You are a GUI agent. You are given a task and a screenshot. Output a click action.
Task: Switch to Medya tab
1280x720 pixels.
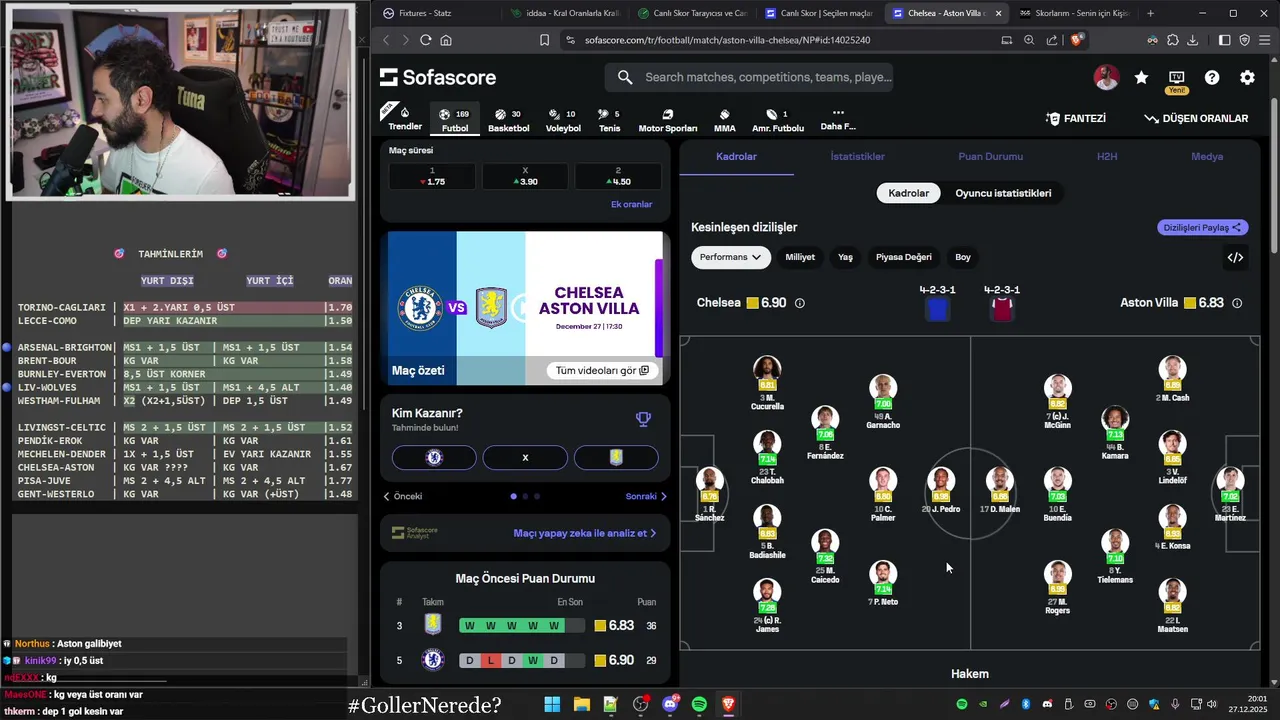(x=1207, y=156)
